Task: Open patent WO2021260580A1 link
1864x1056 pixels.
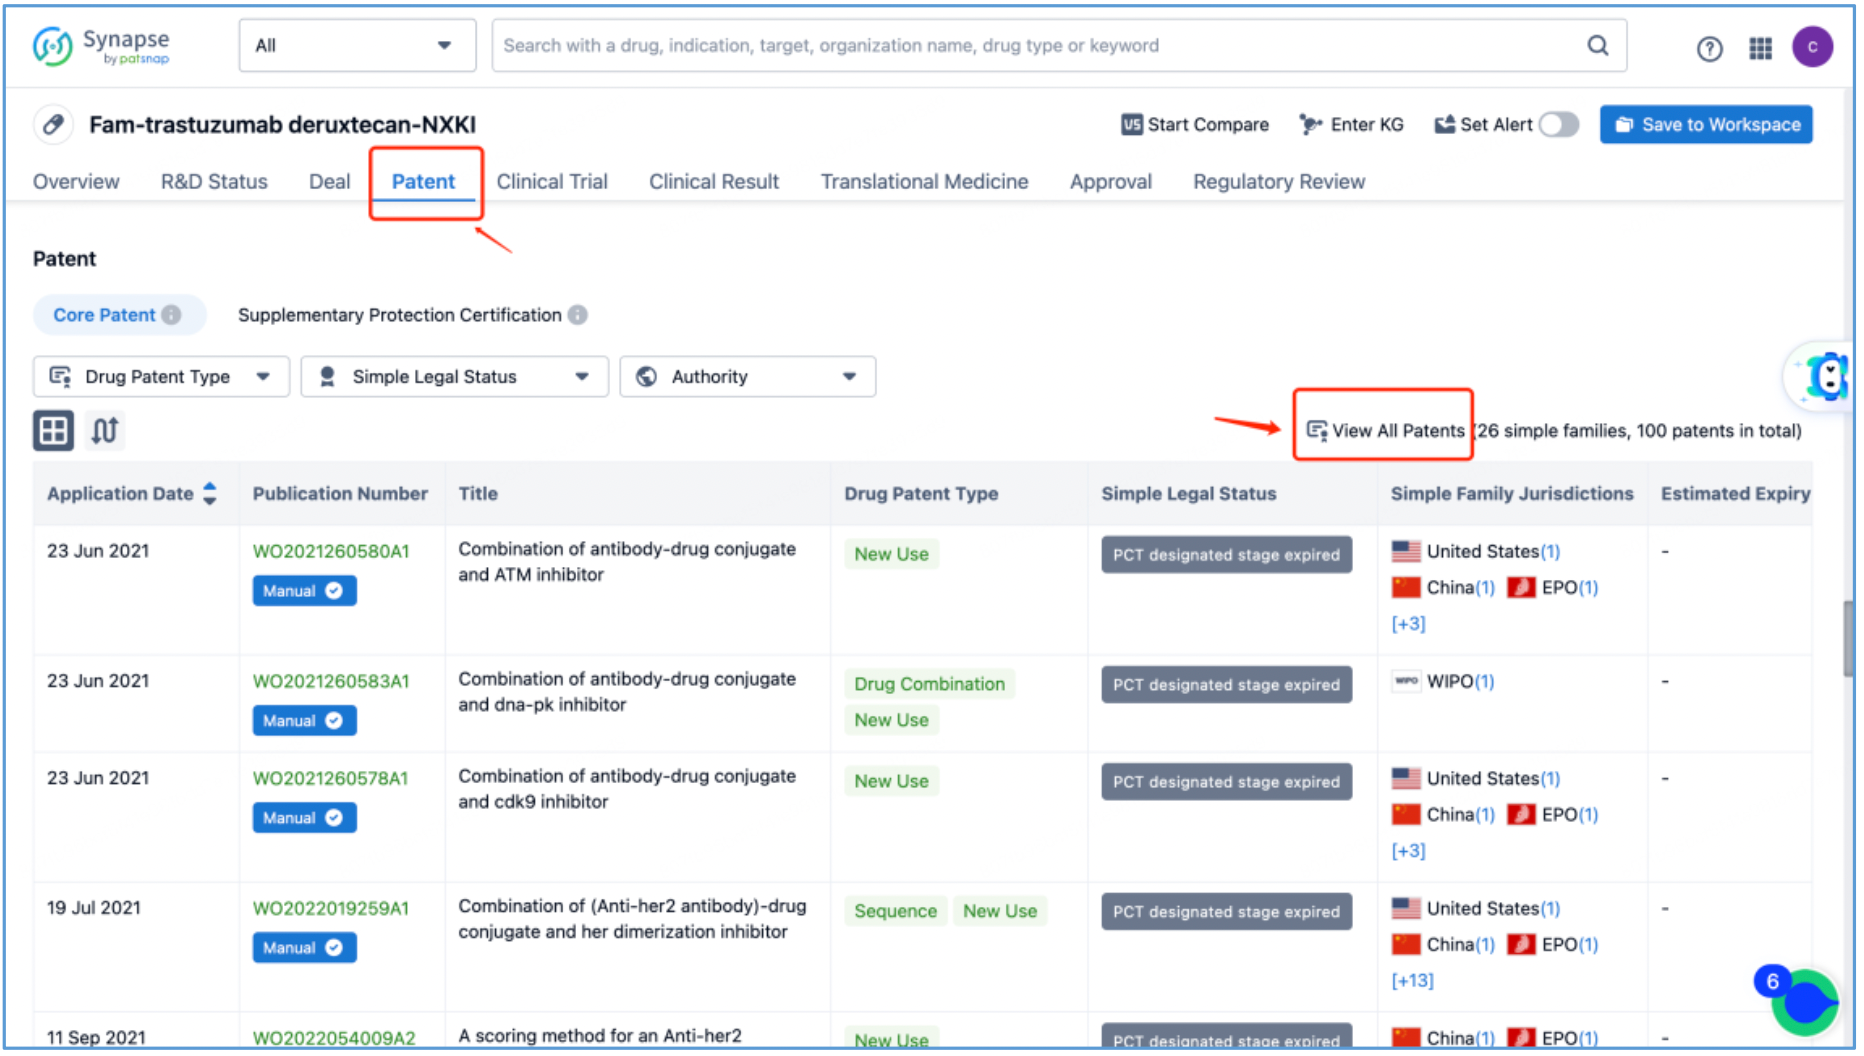Action: (331, 552)
